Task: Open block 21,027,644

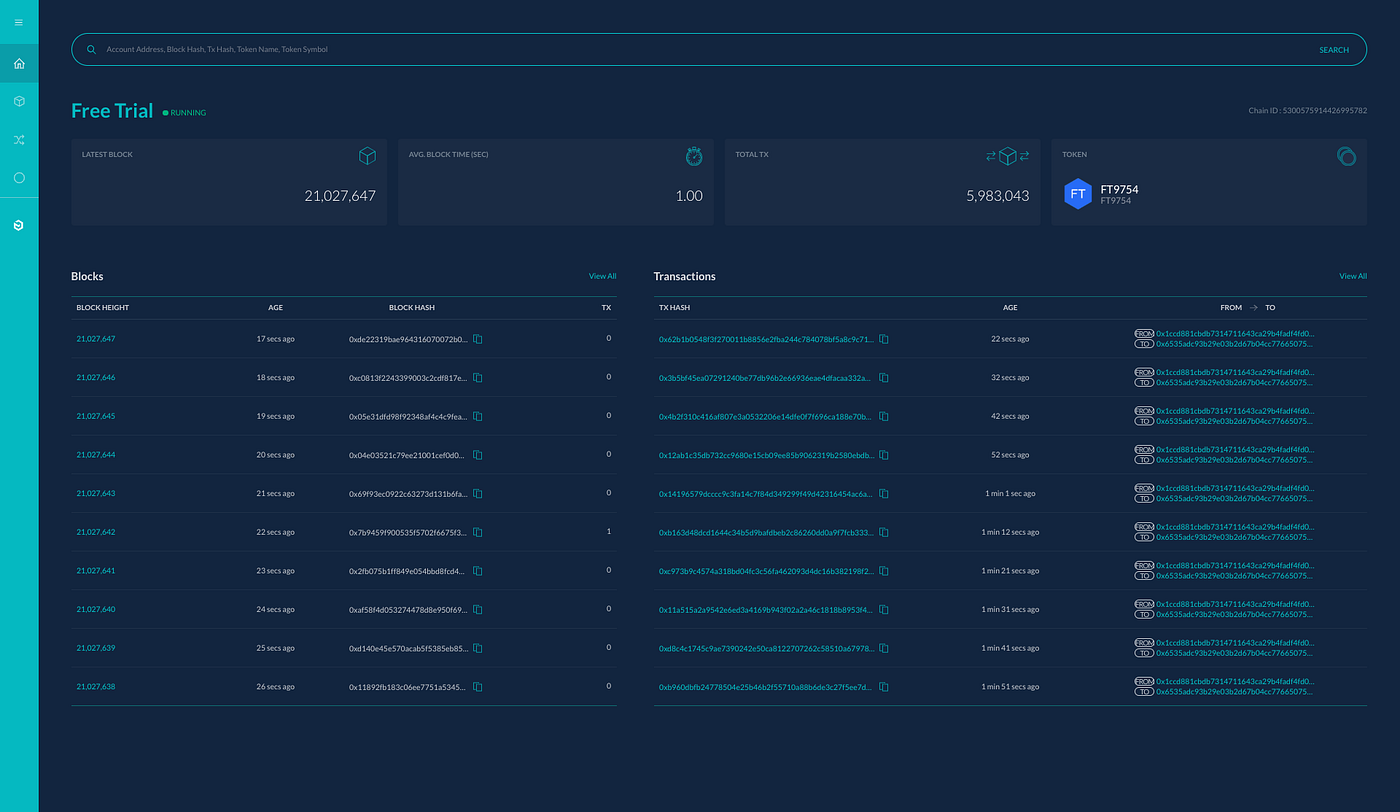Action: pyautogui.click(x=96, y=455)
